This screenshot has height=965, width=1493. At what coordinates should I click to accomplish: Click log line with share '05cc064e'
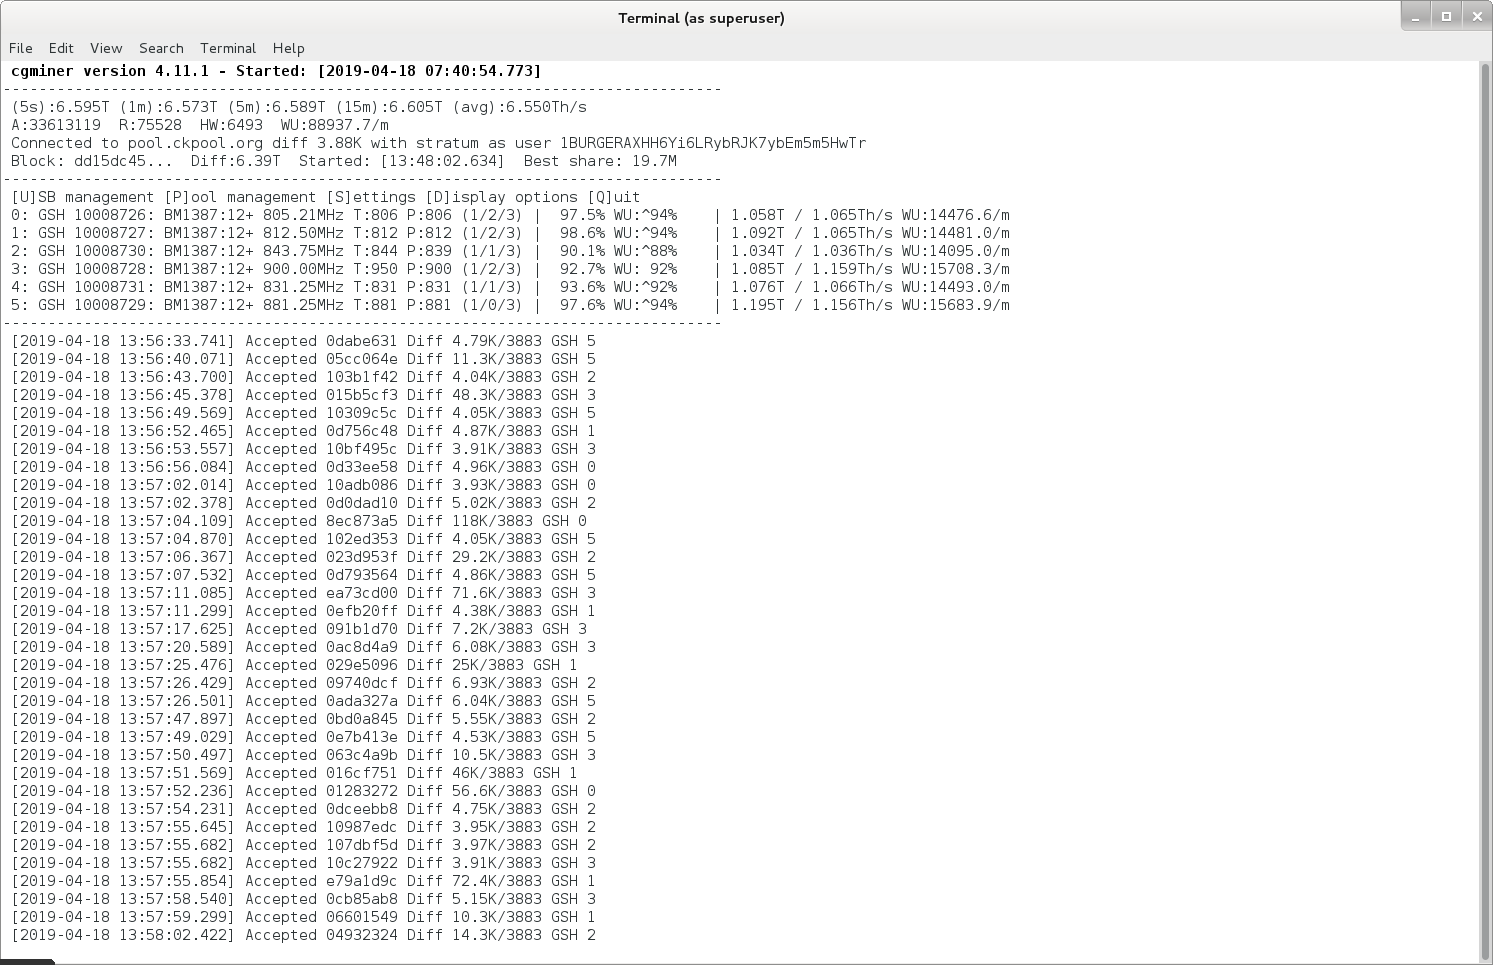(303, 359)
